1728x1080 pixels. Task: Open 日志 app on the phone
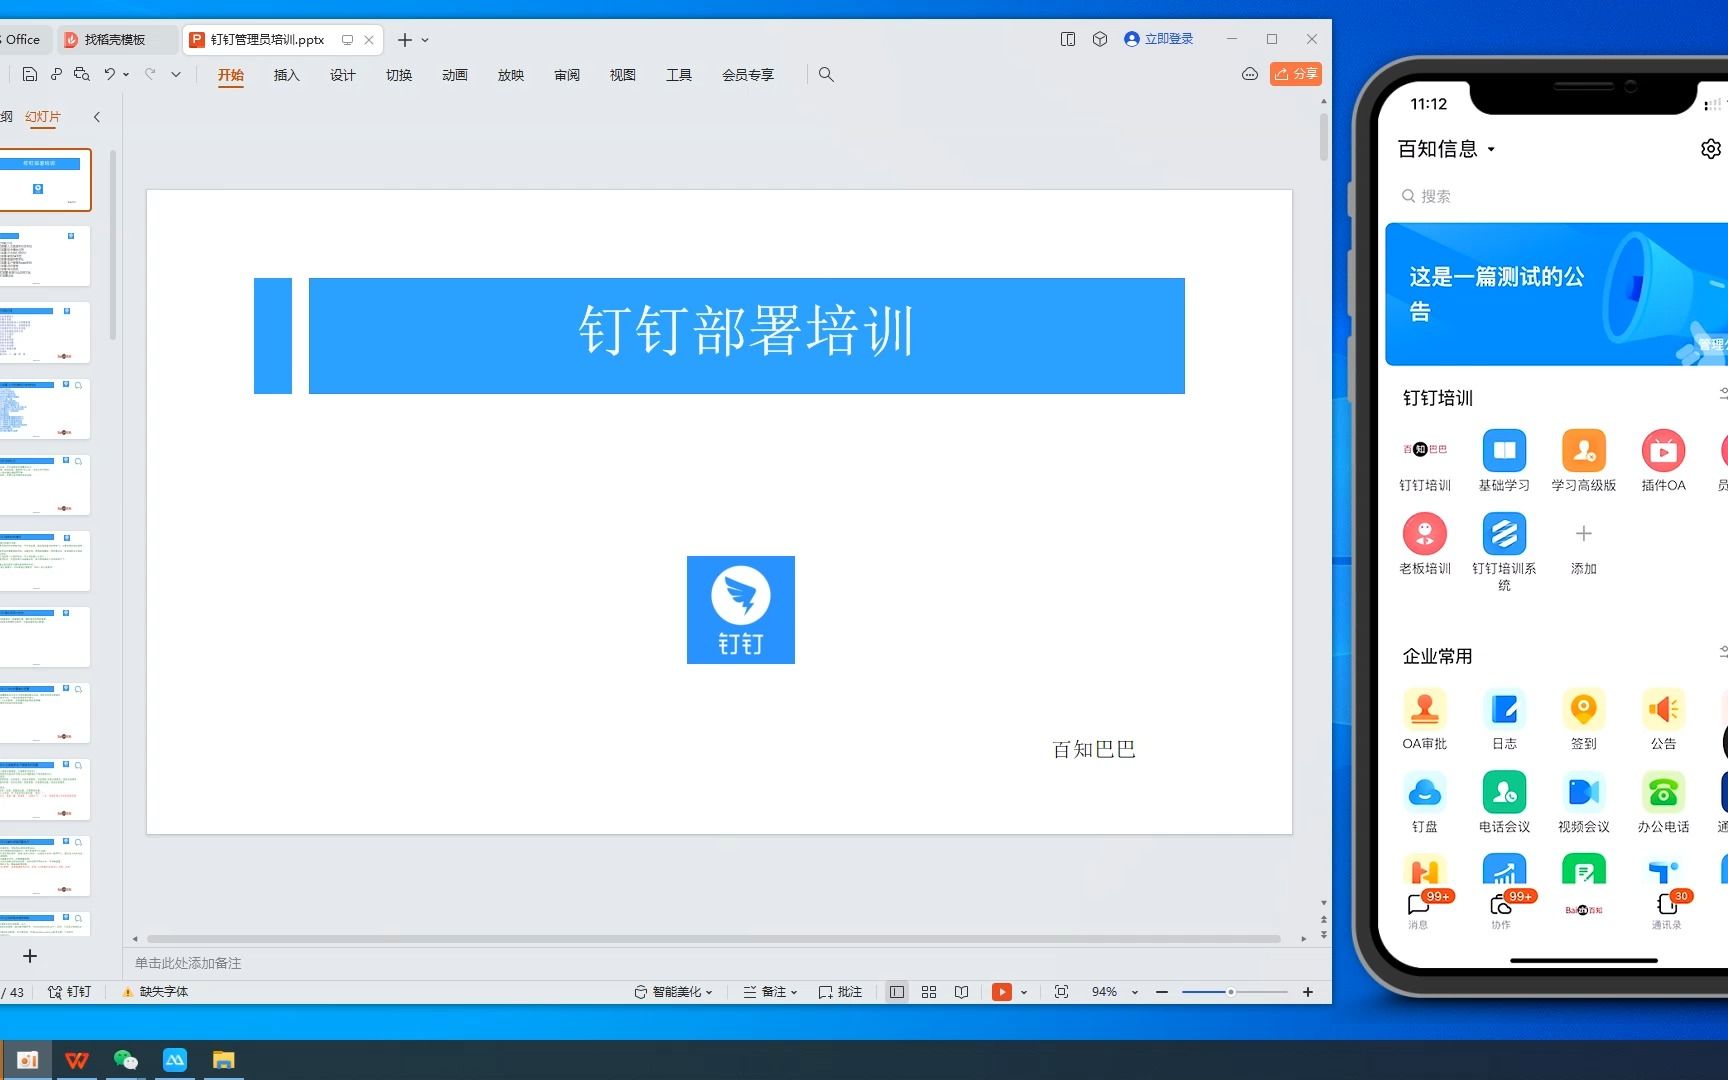tap(1504, 719)
